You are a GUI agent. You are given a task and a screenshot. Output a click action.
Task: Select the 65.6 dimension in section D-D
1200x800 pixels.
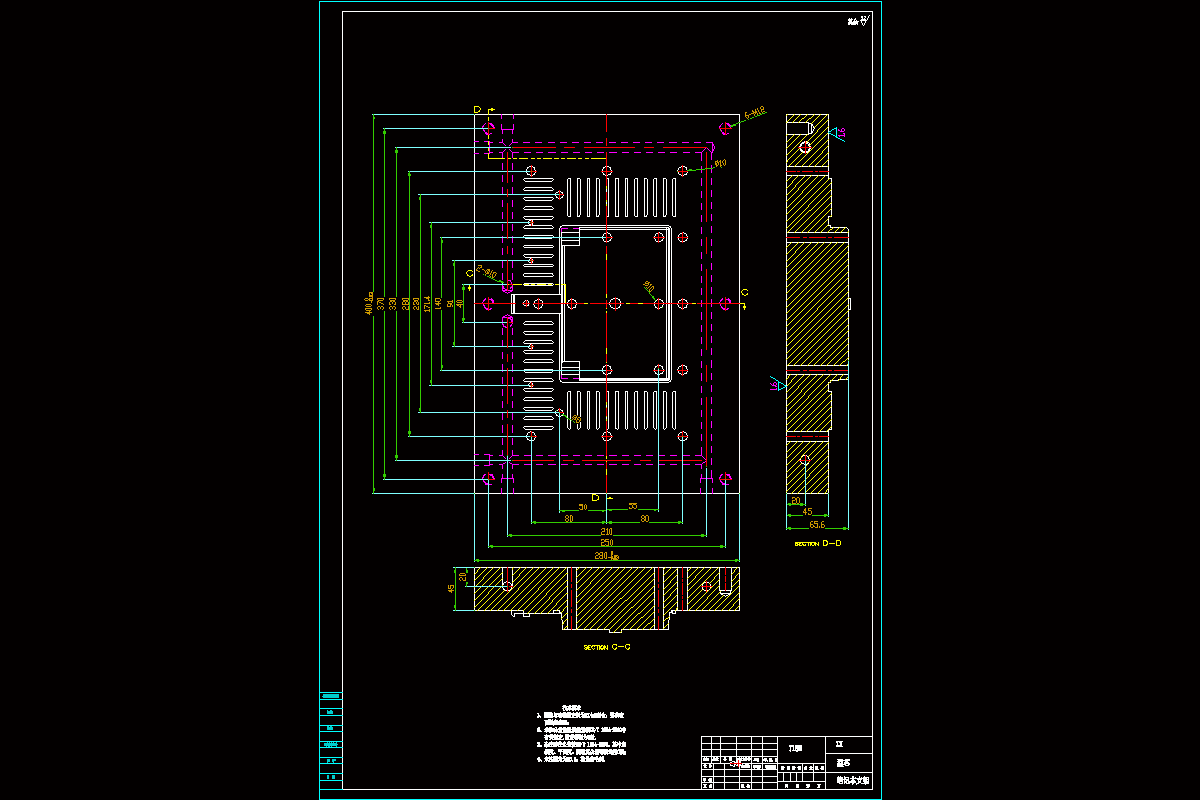[817, 524]
